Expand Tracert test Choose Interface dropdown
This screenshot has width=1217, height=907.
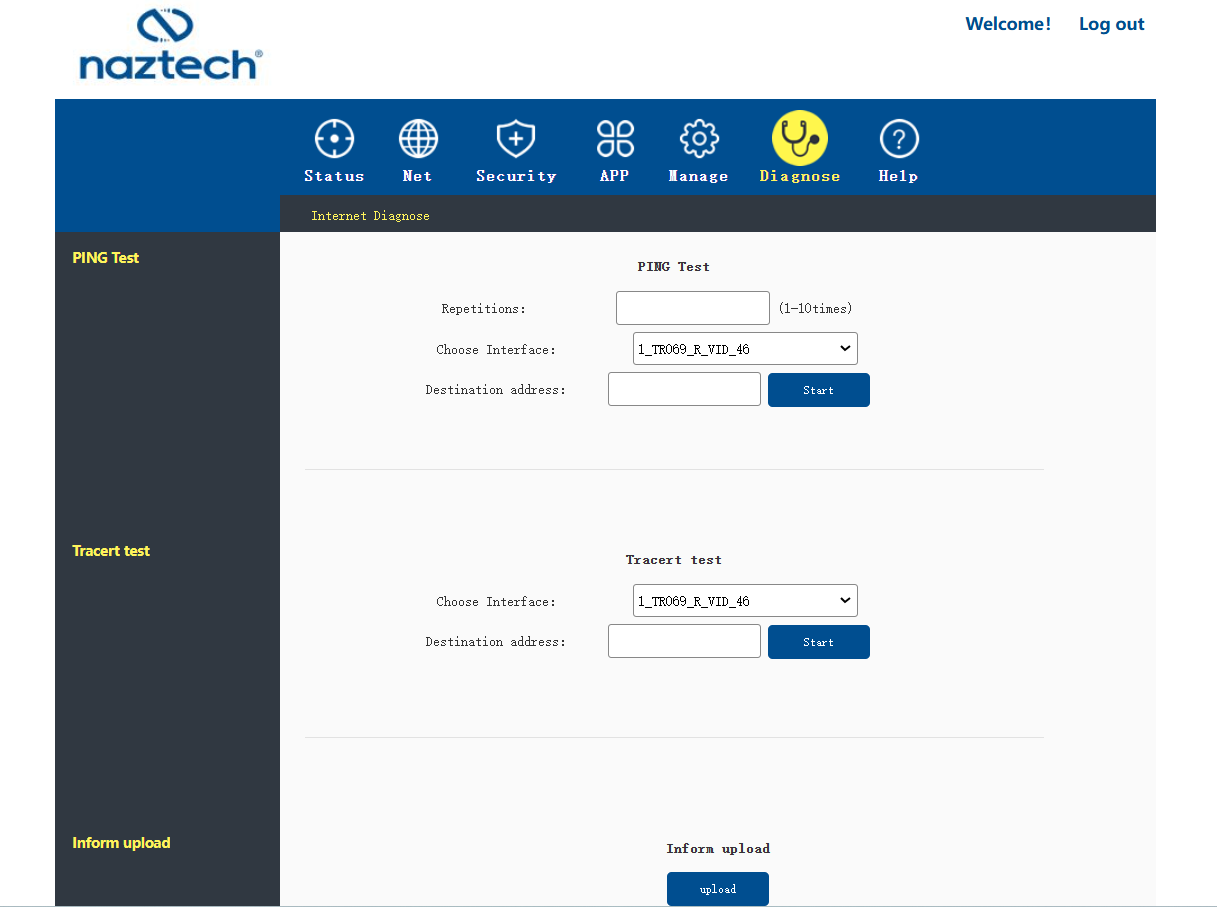(745, 601)
